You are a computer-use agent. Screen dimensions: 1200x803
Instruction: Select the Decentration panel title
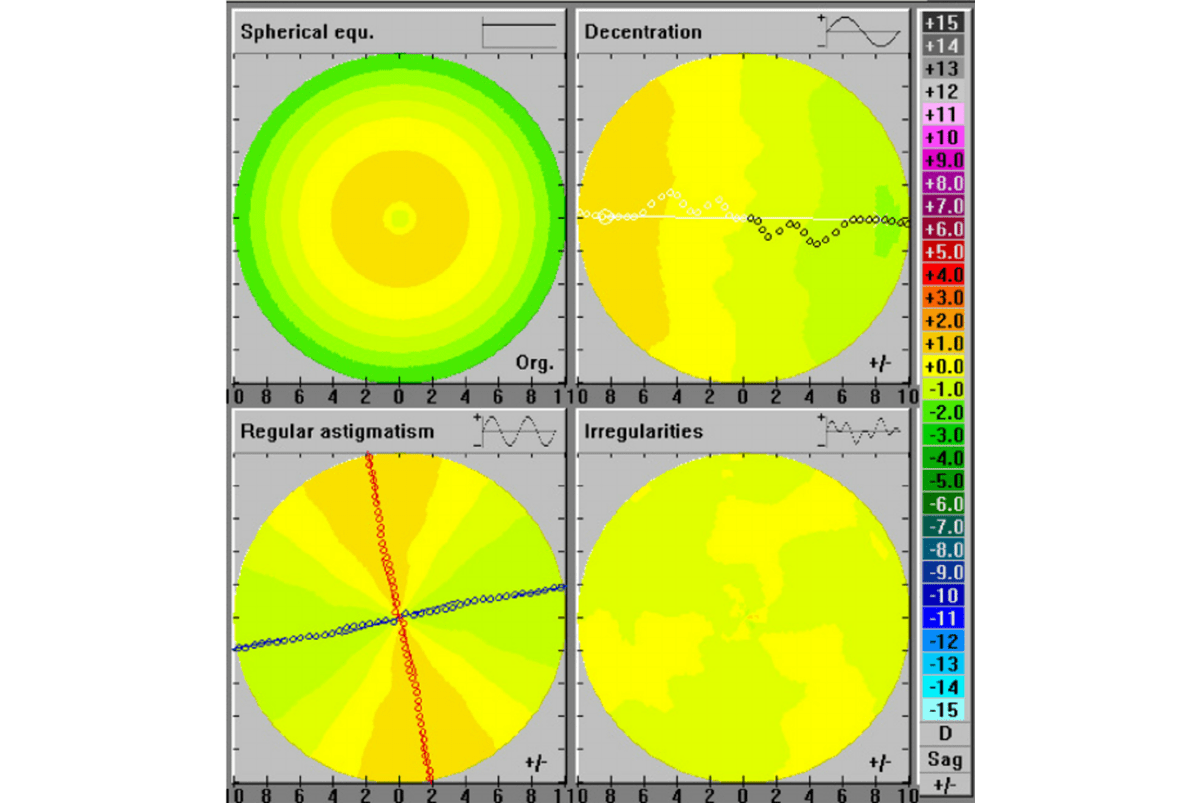[643, 31]
